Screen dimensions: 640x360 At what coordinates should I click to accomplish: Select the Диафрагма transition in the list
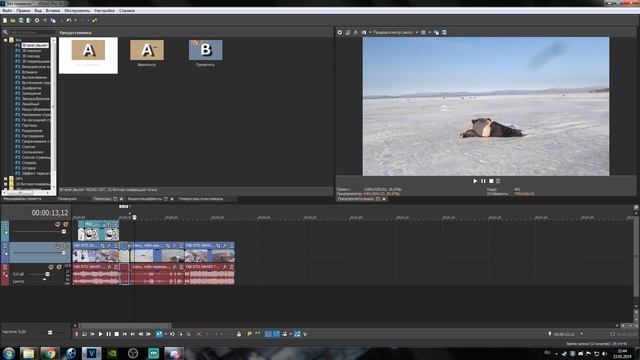tap(31, 88)
